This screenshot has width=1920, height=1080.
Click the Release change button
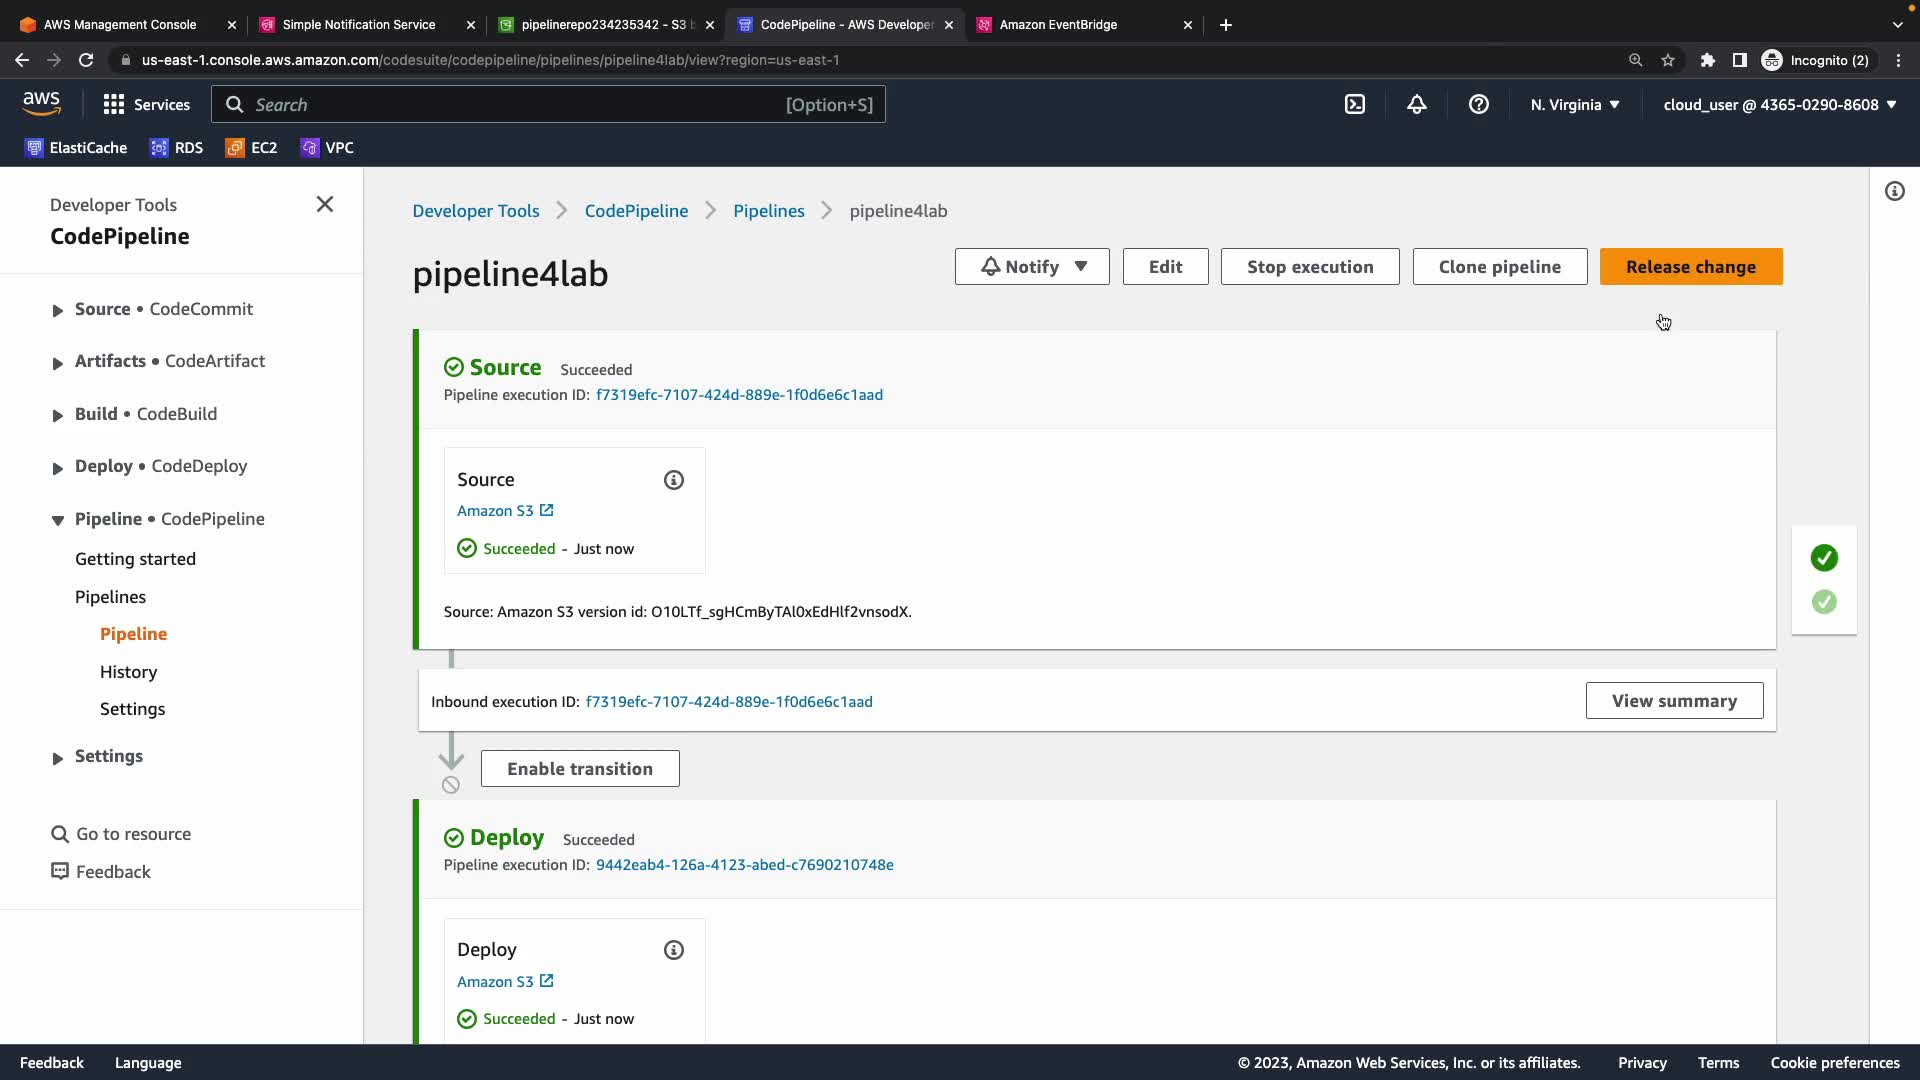click(1691, 267)
